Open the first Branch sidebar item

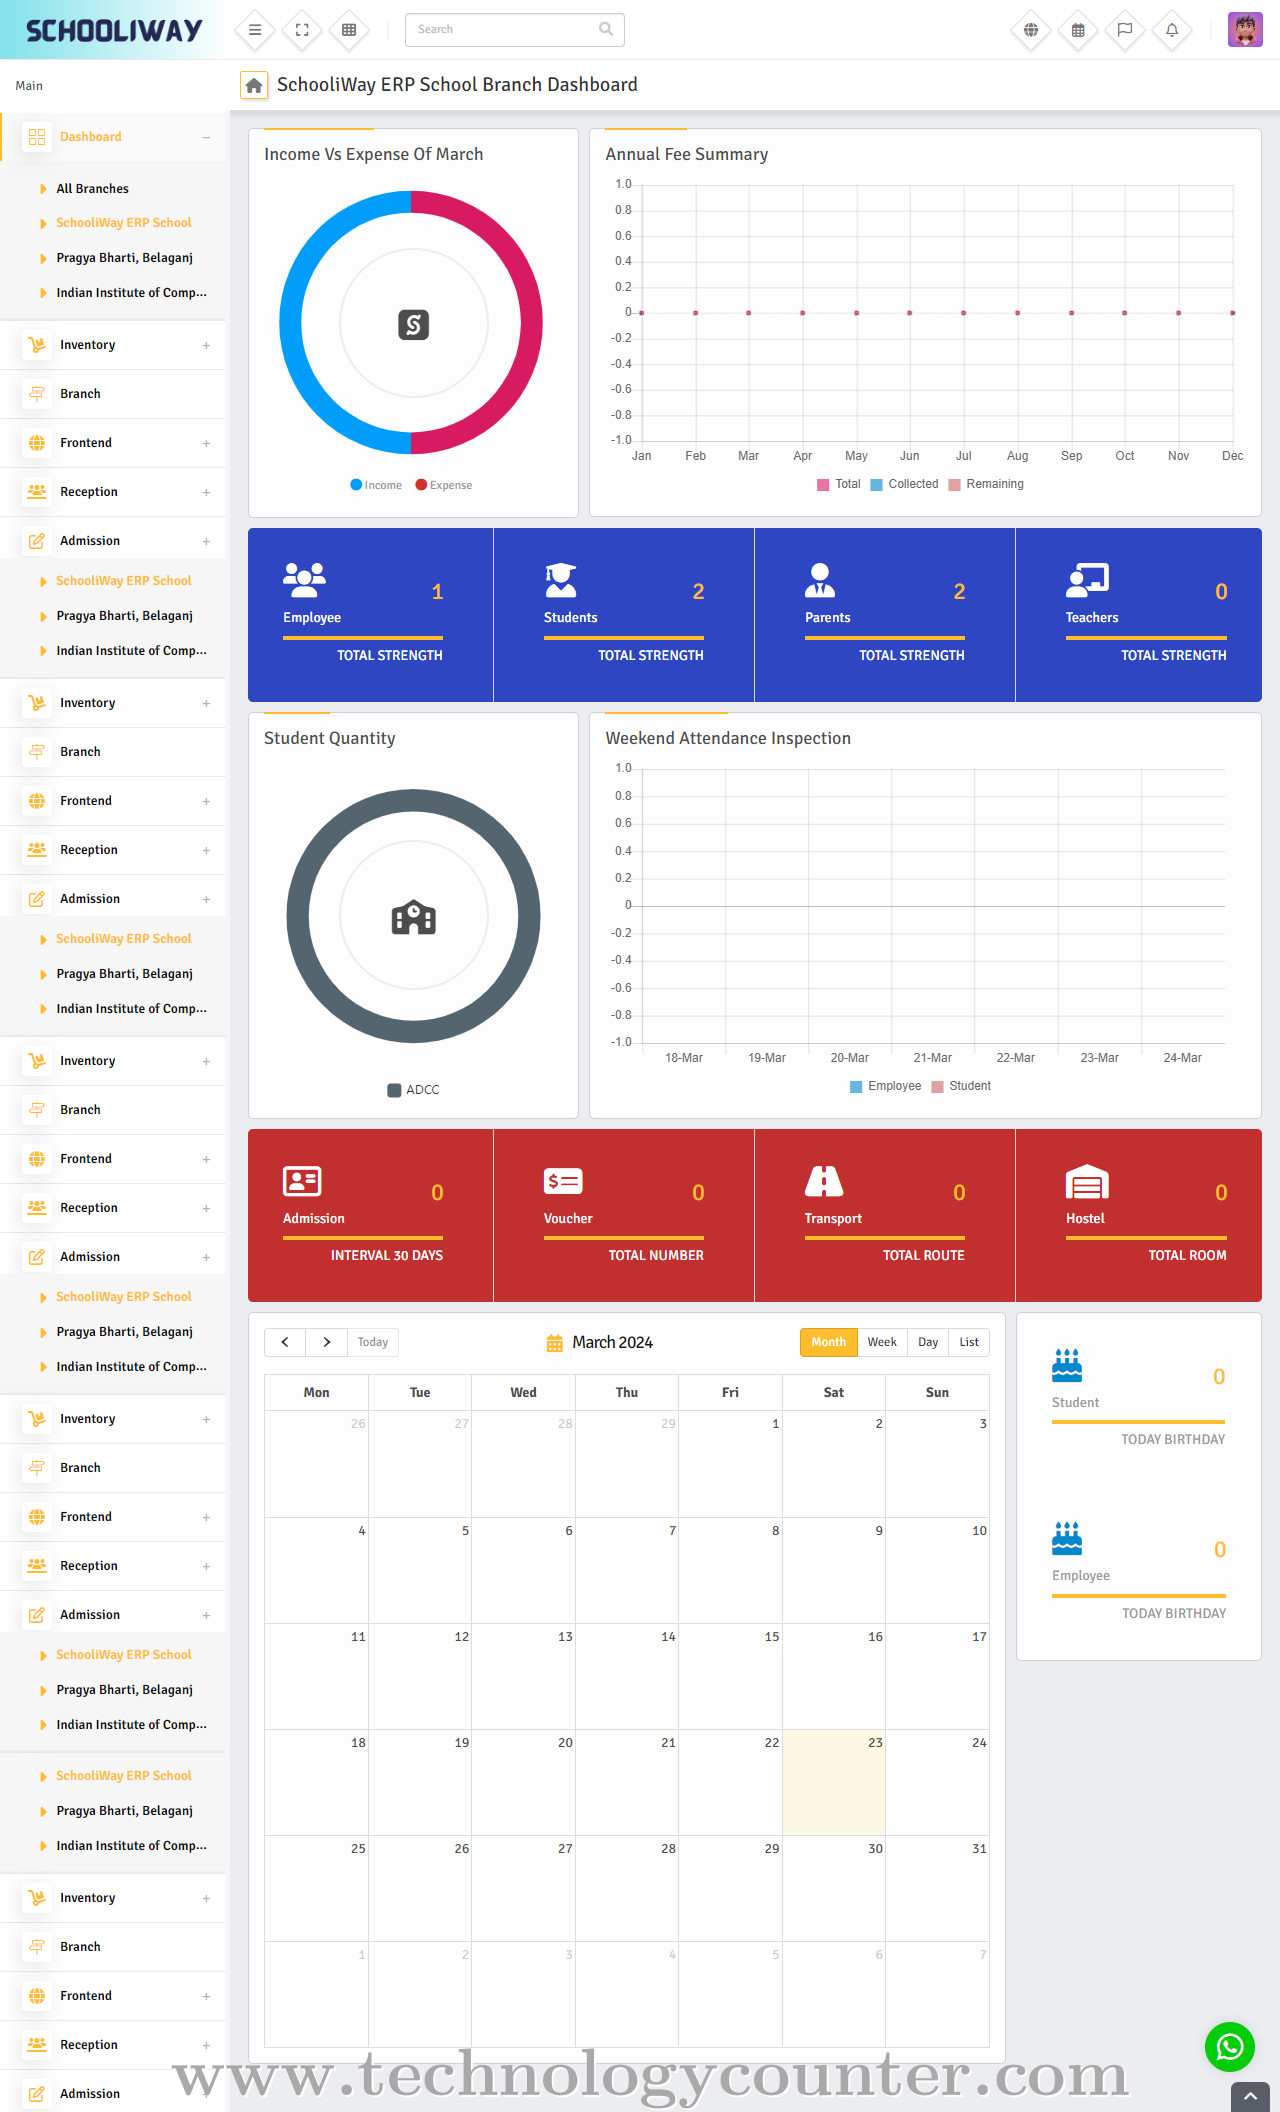click(113, 394)
